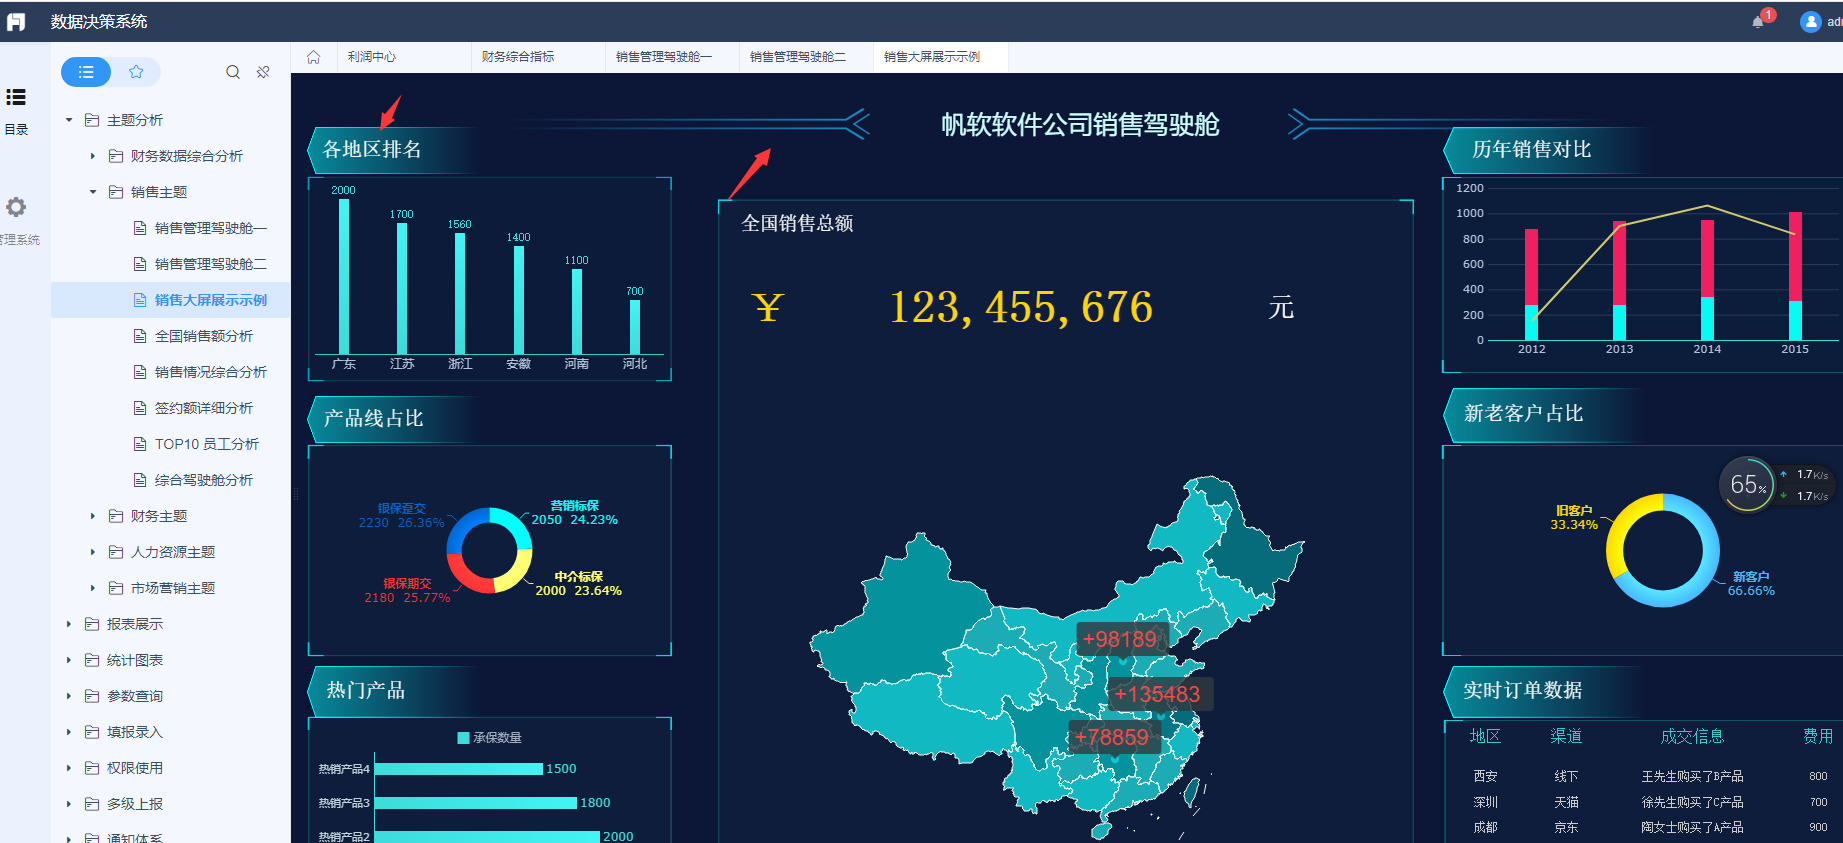Expand the 统计图表 folder
The width and height of the screenshot is (1843, 843).
pos(69,660)
